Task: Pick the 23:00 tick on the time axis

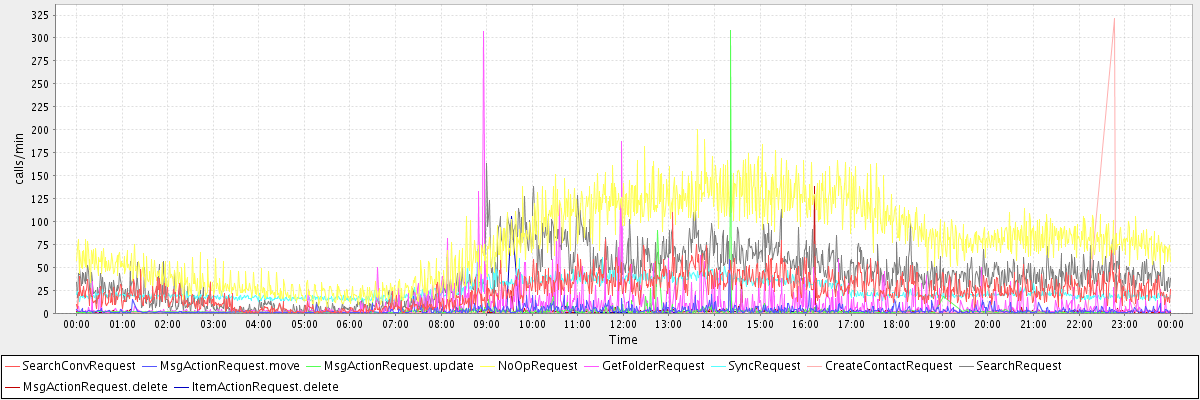Action: tap(1124, 324)
